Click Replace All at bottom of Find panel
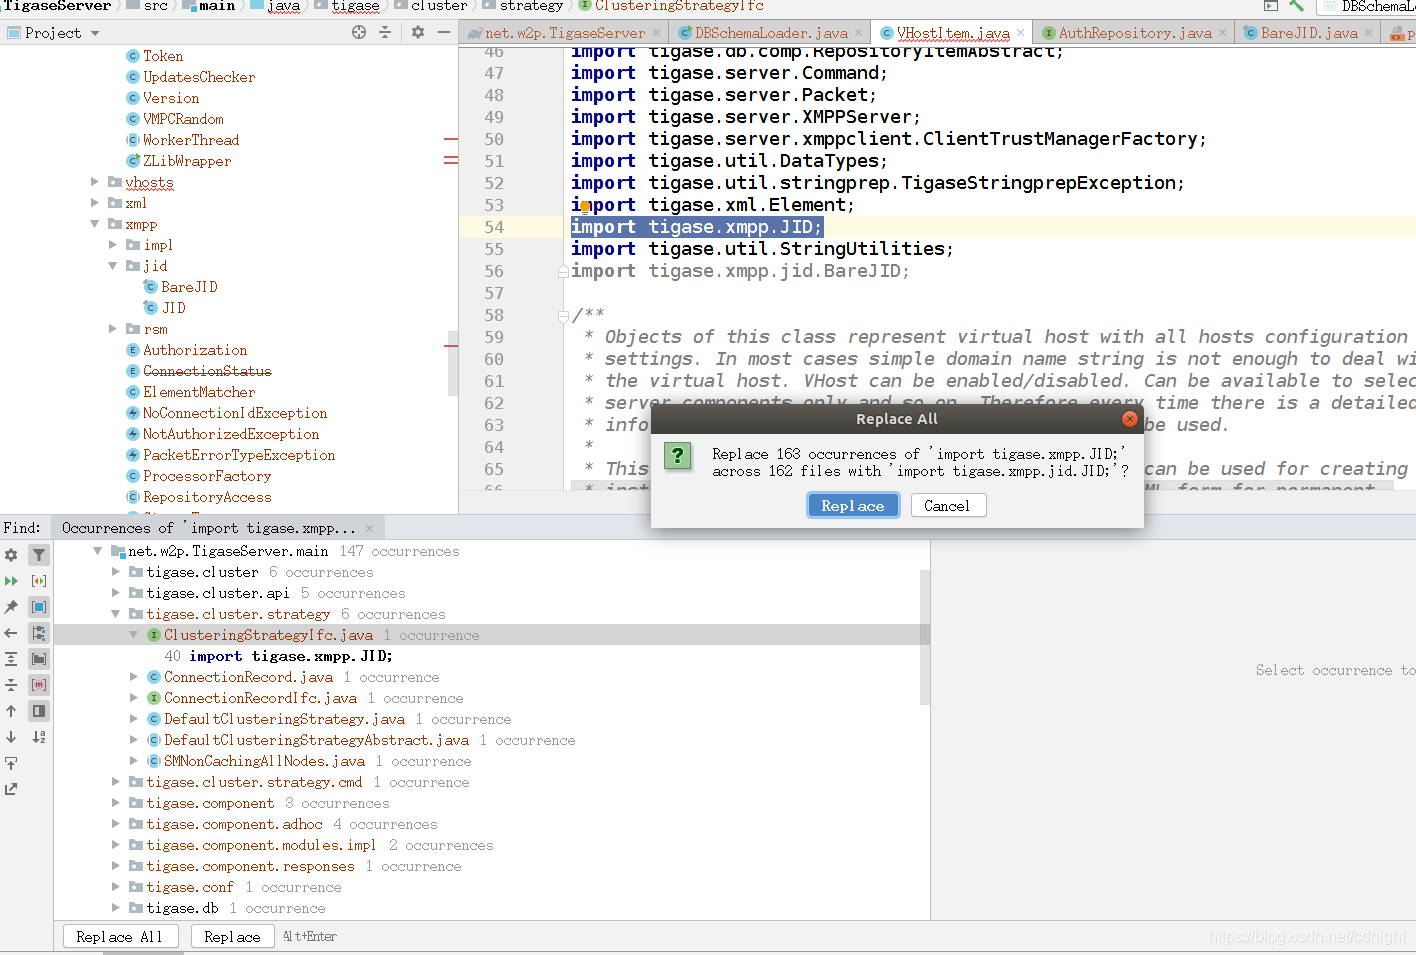The width and height of the screenshot is (1416, 955). pos(120,937)
